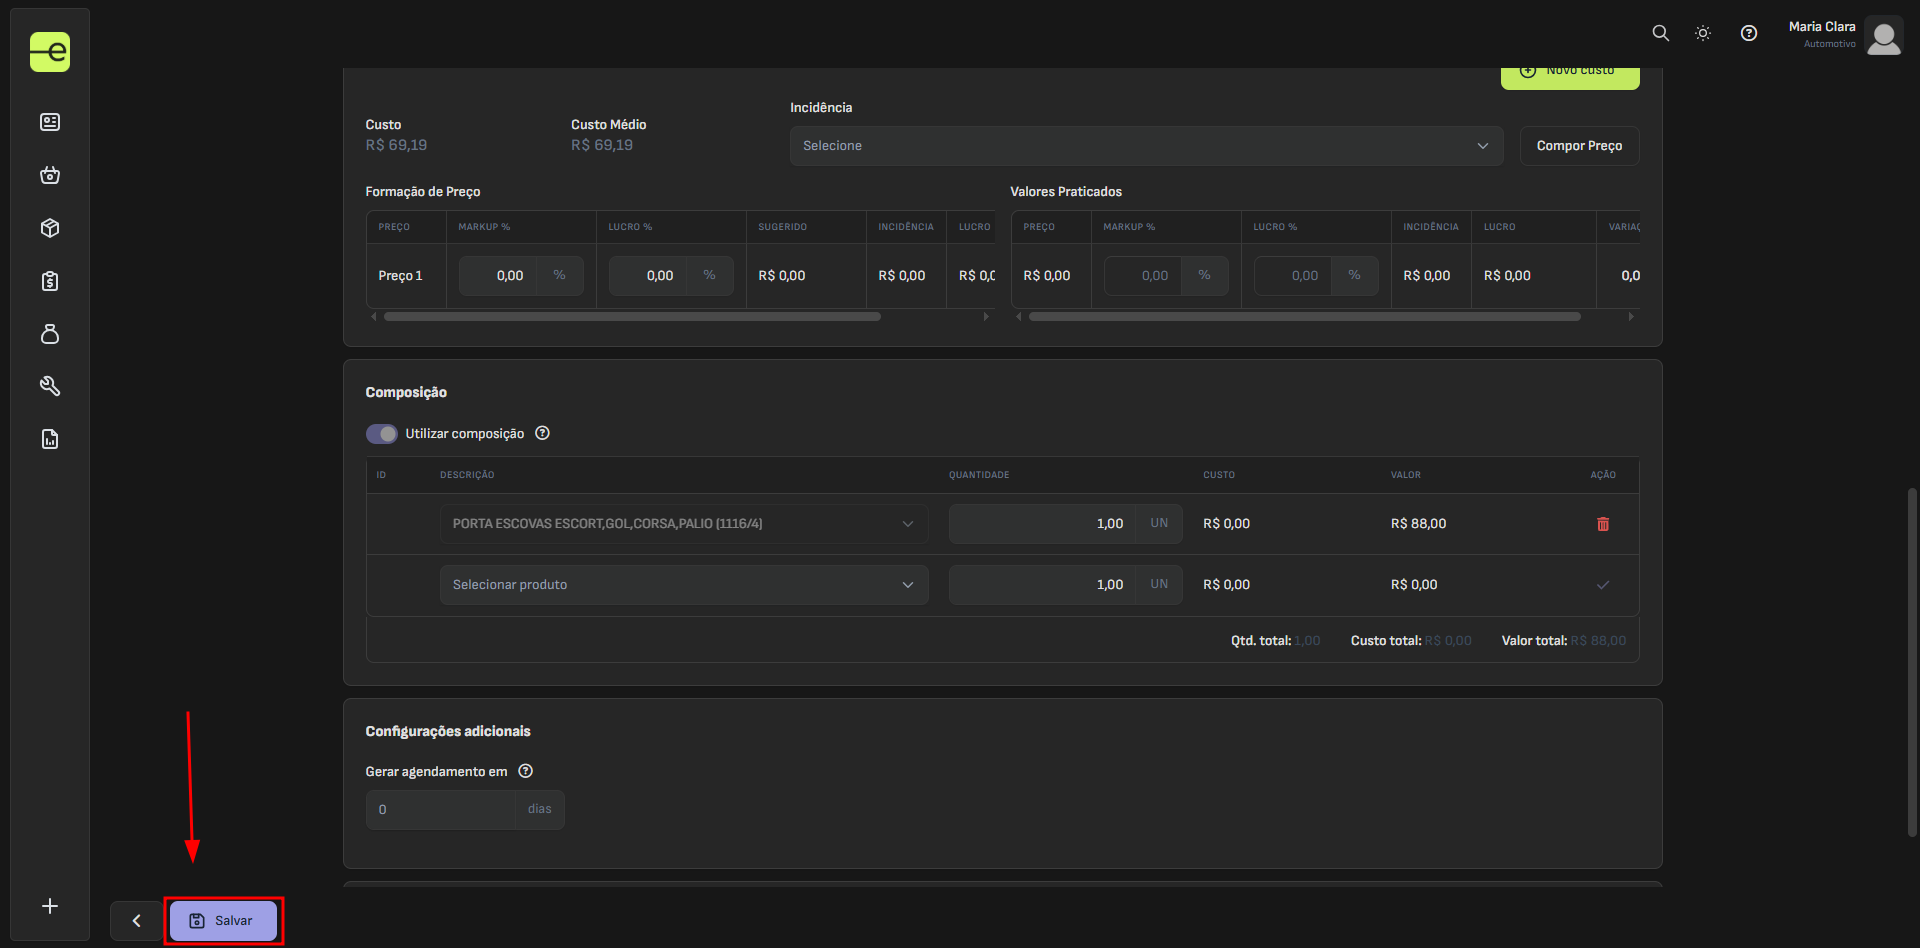Click the Compor Preço button

pyautogui.click(x=1578, y=146)
